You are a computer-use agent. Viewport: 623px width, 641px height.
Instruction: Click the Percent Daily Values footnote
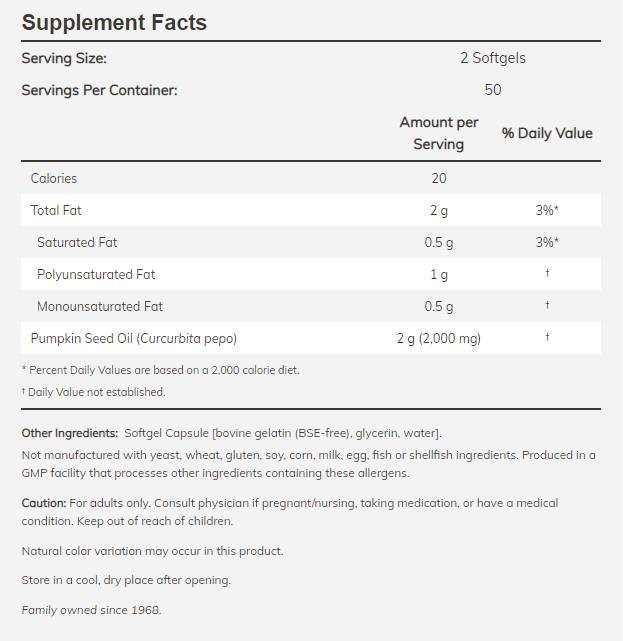point(160,370)
